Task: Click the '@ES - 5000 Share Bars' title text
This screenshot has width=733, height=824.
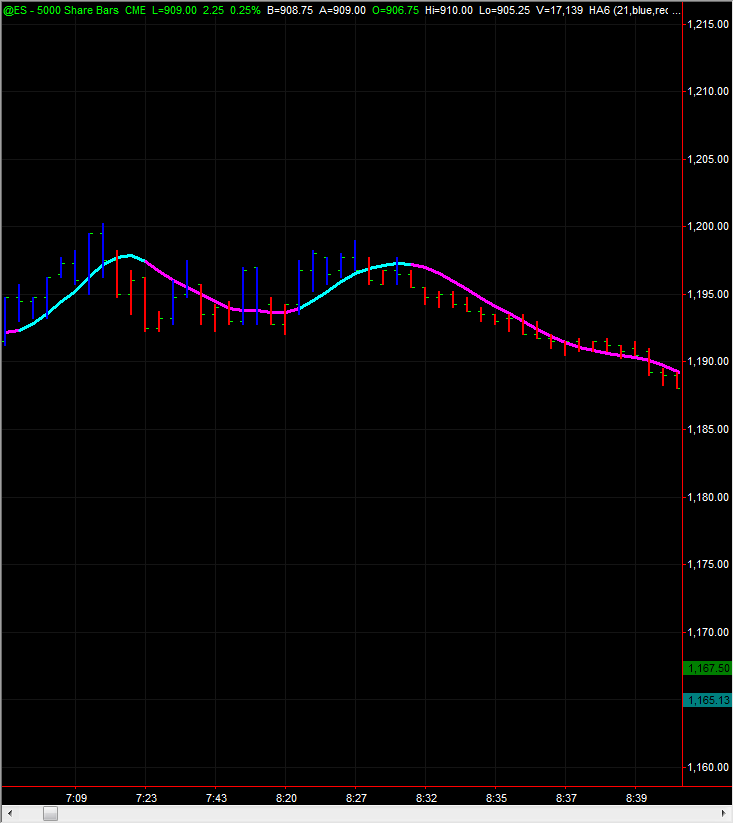Action: click(61, 10)
